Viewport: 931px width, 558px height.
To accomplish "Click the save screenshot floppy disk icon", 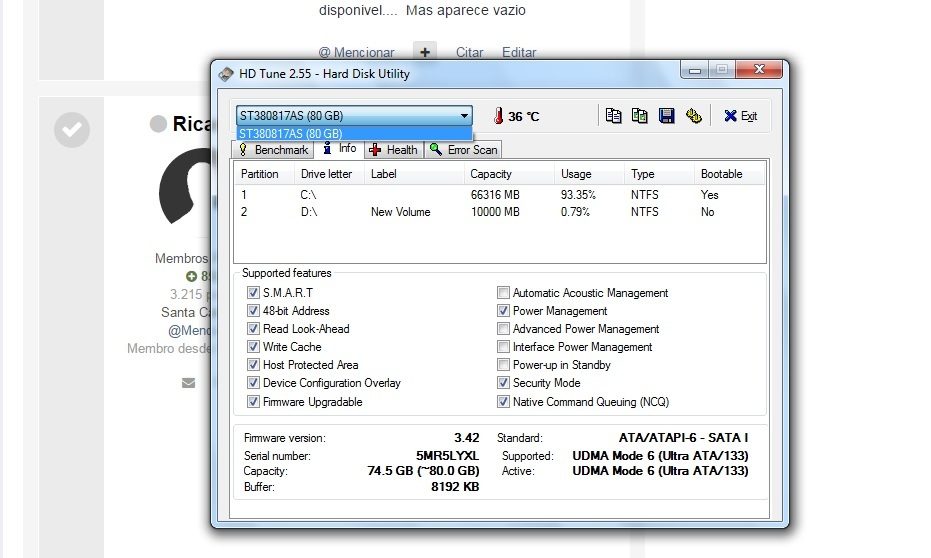I will click(x=666, y=116).
